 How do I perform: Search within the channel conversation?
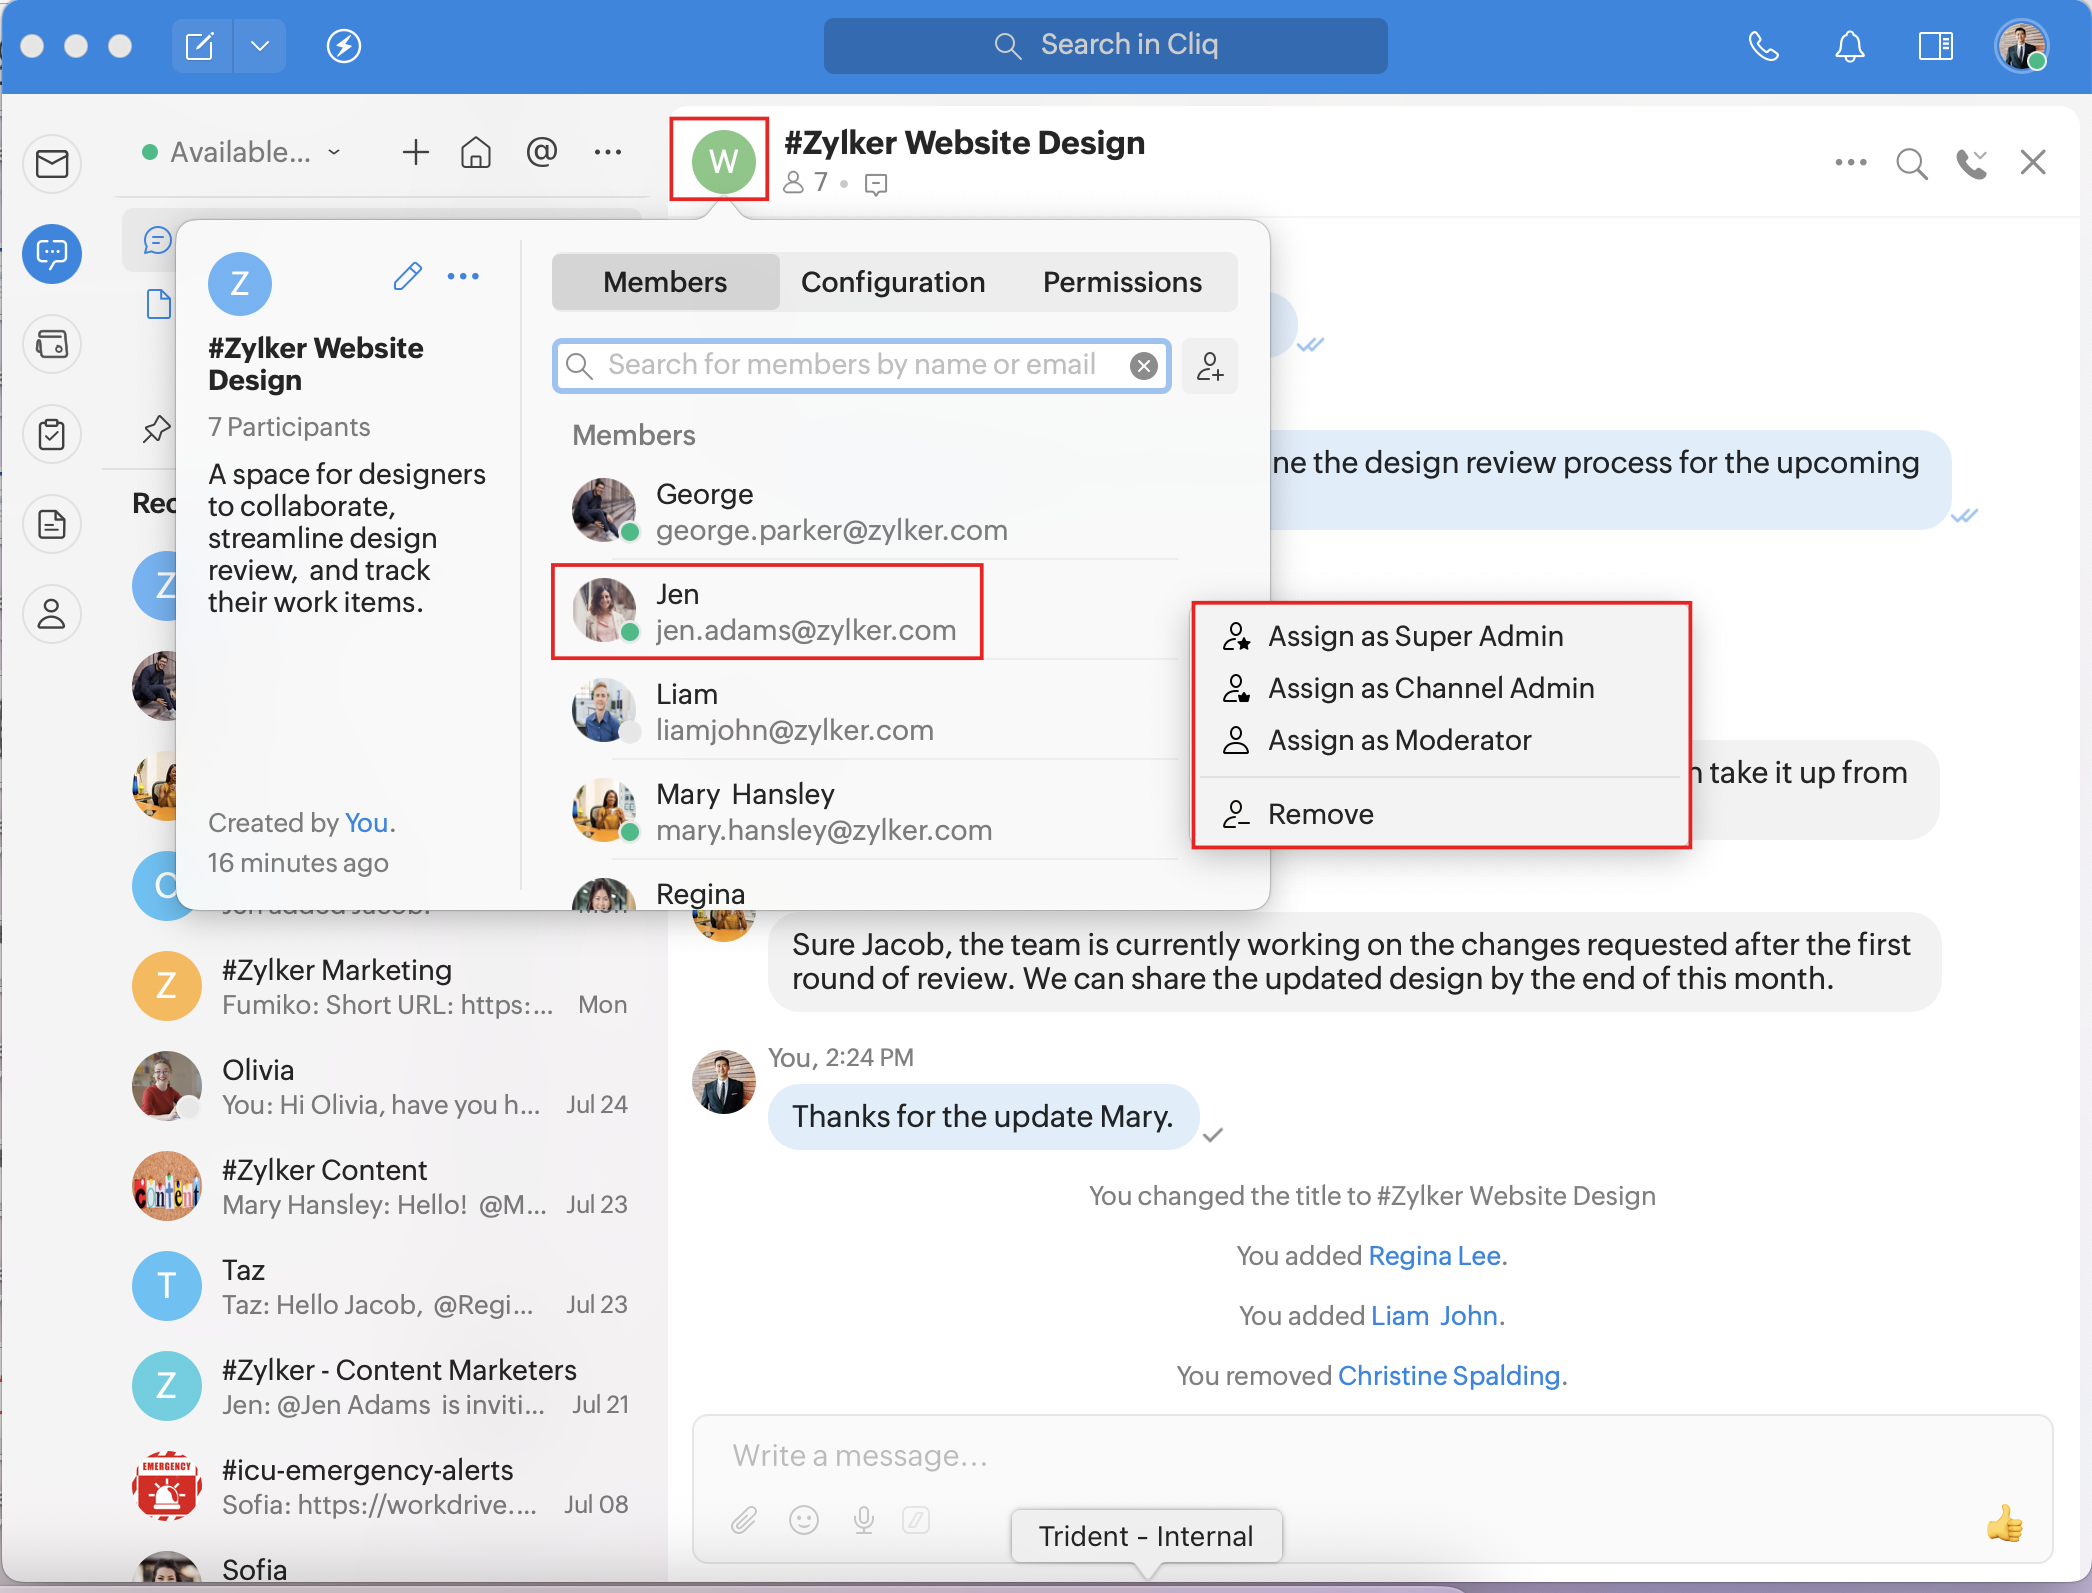click(x=1911, y=163)
